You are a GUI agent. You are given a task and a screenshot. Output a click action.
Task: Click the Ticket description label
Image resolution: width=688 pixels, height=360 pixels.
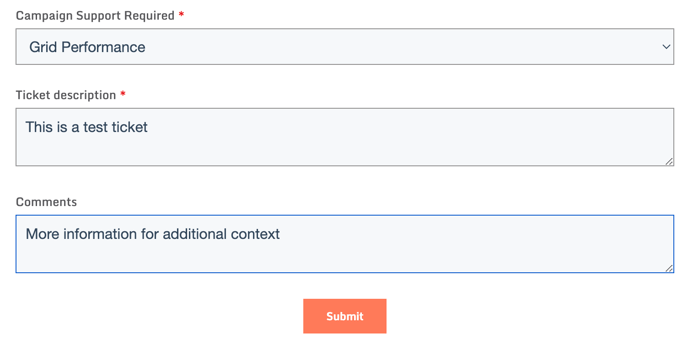66,95
